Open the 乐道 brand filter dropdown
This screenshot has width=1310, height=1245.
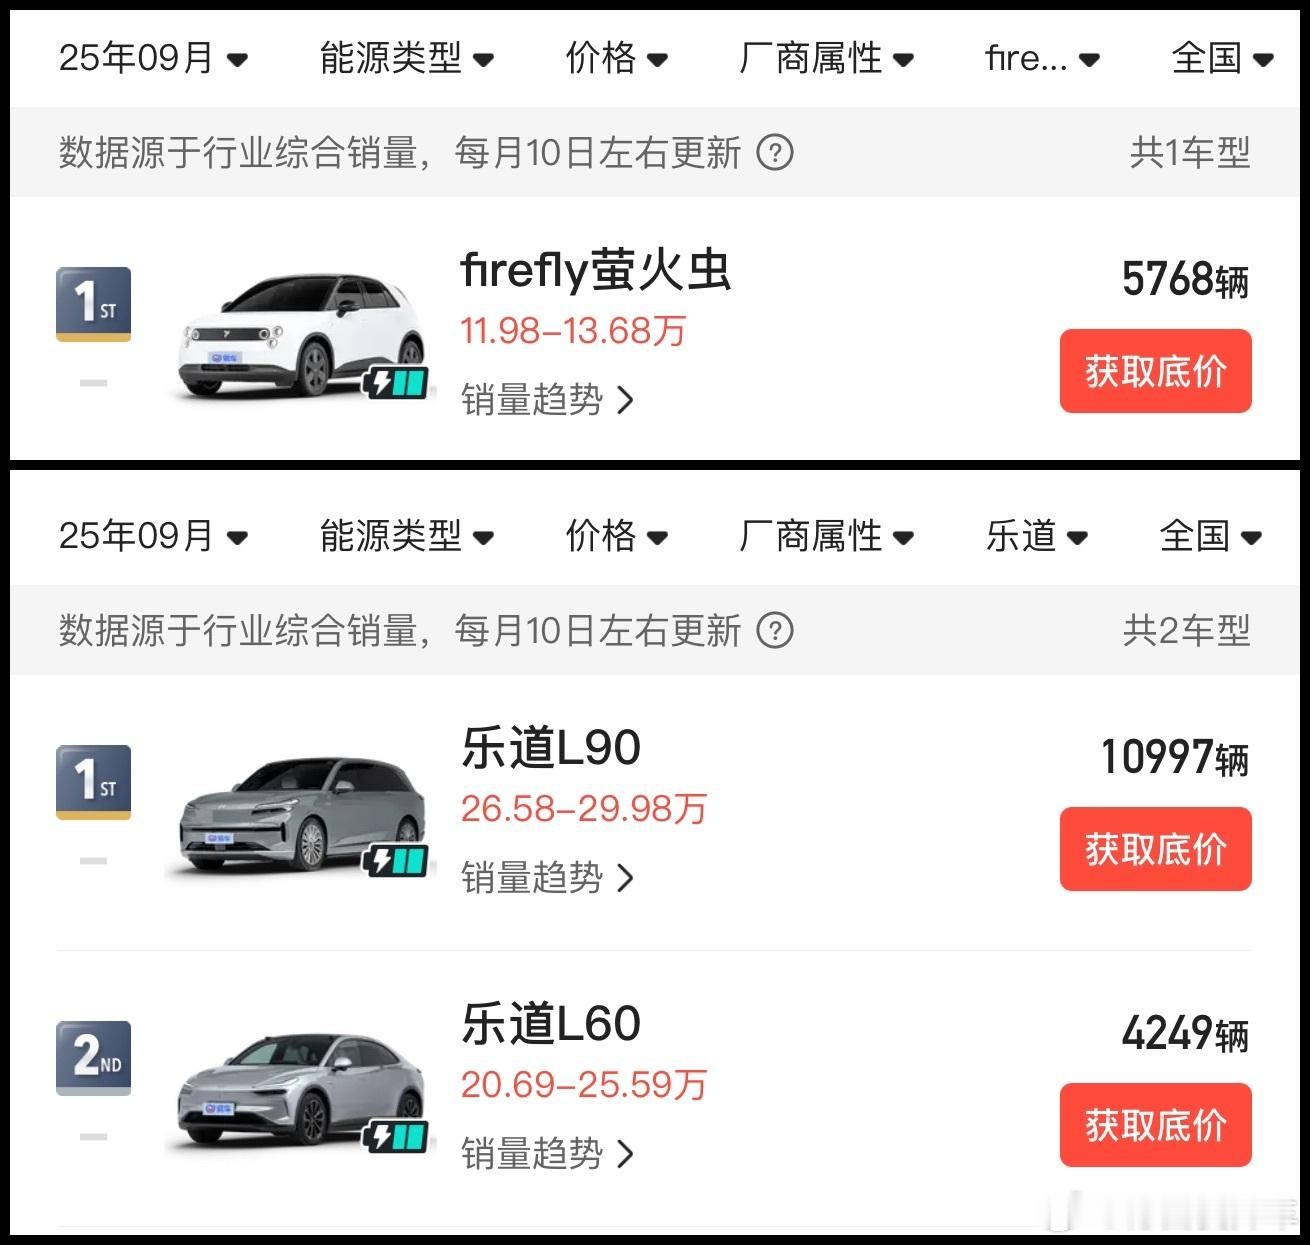(x=1036, y=536)
